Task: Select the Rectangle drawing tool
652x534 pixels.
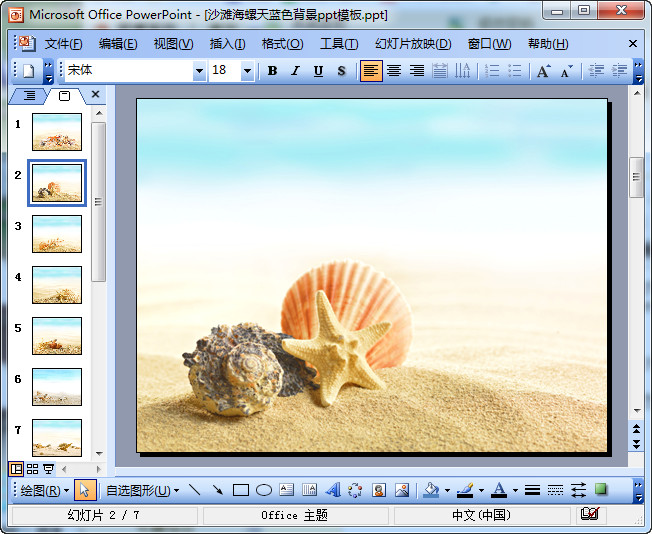Action: coord(240,490)
